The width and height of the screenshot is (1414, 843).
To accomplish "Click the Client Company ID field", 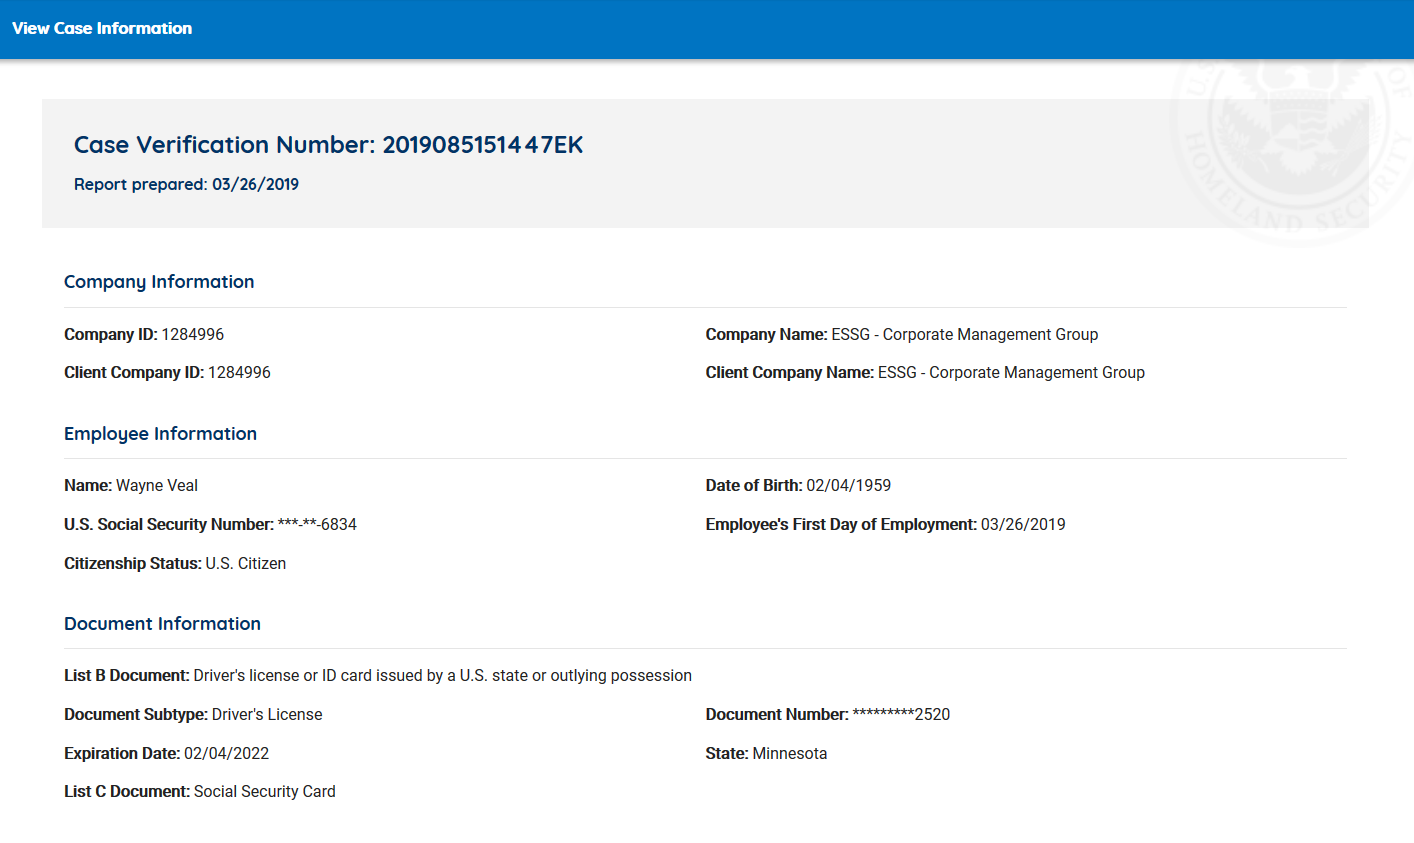I will pyautogui.click(x=167, y=372).
